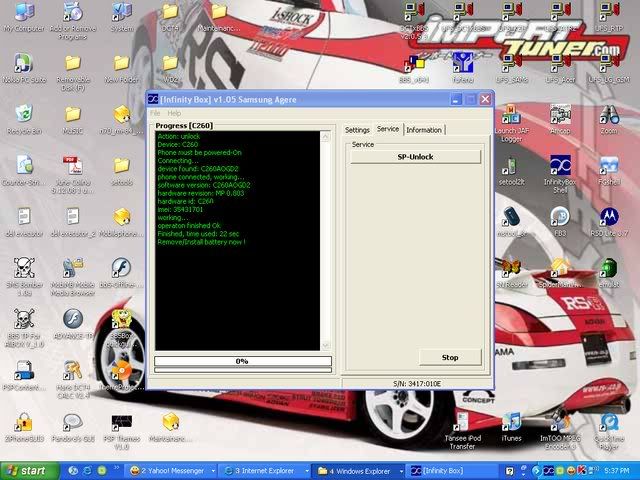
Task: Open the Help menu in Infinity Box
Action: click(174, 113)
